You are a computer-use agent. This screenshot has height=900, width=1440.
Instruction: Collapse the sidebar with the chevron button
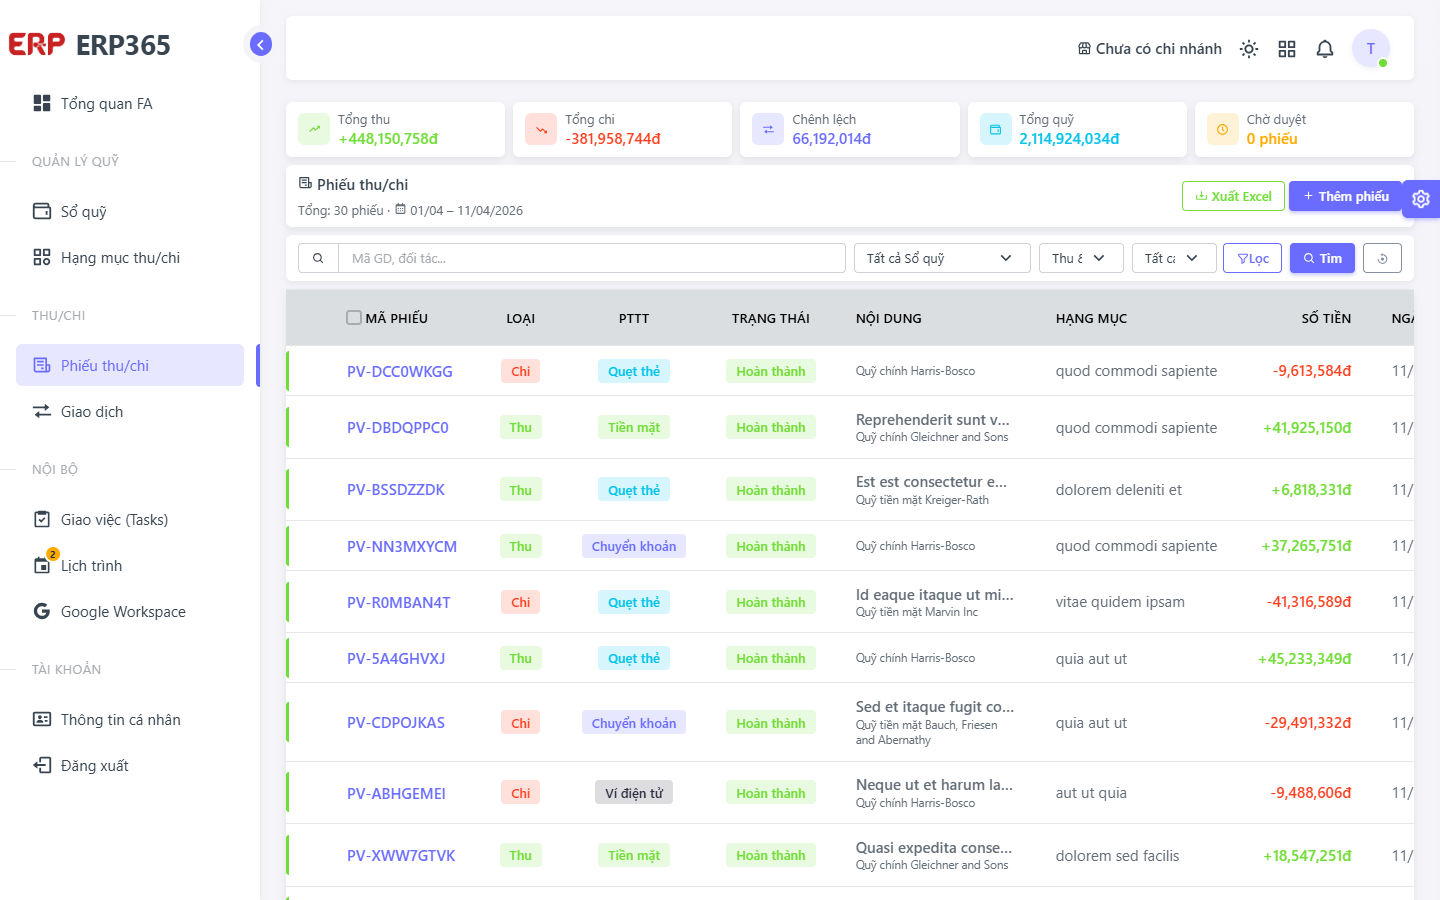pyautogui.click(x=261, y=44)
